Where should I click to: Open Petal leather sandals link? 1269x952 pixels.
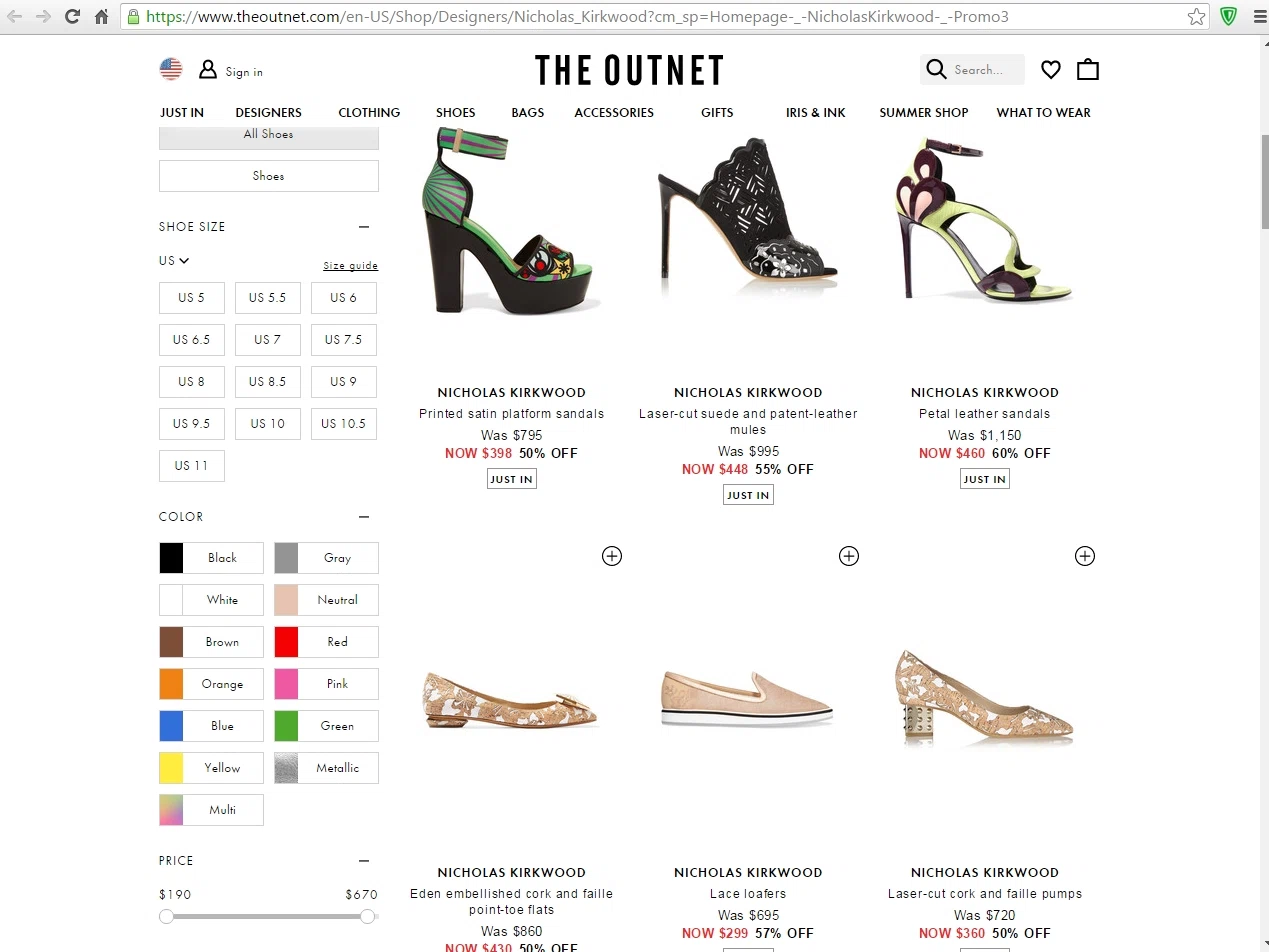point(985,414)
